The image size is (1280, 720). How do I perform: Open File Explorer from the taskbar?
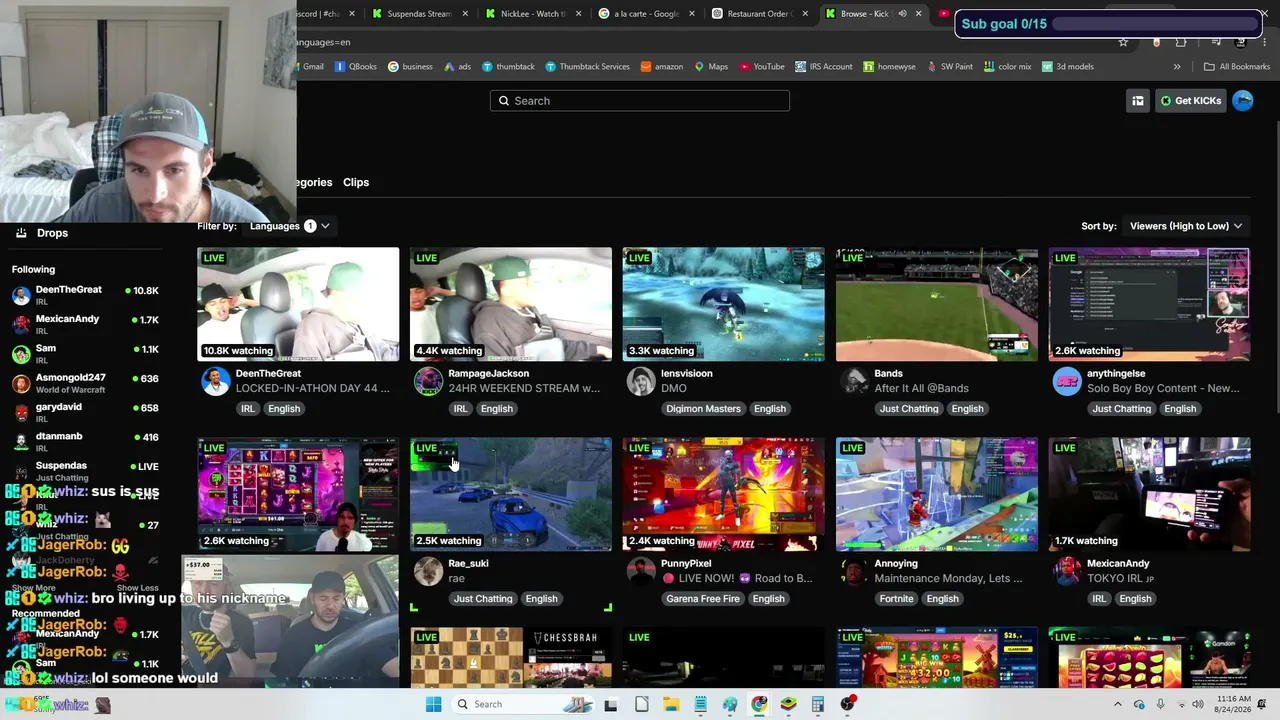pyautogui.click(x=671, y=704)
